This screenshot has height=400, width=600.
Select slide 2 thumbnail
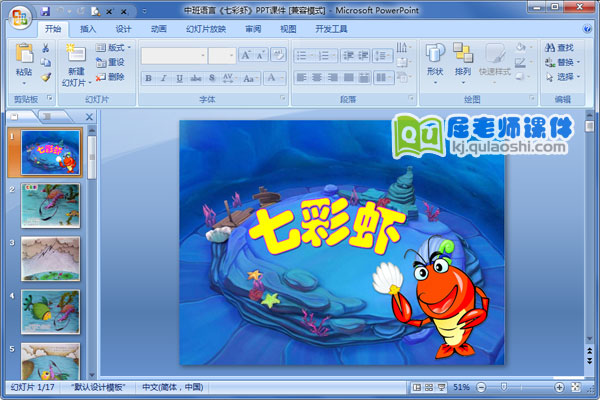(51, 206)
